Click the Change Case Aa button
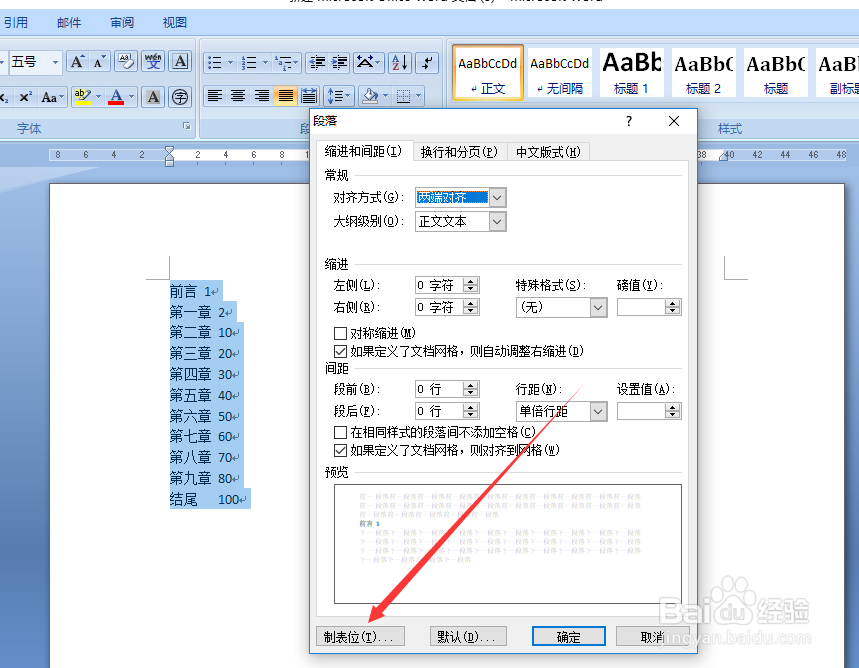Screen dimensions: 859x668 52,97
